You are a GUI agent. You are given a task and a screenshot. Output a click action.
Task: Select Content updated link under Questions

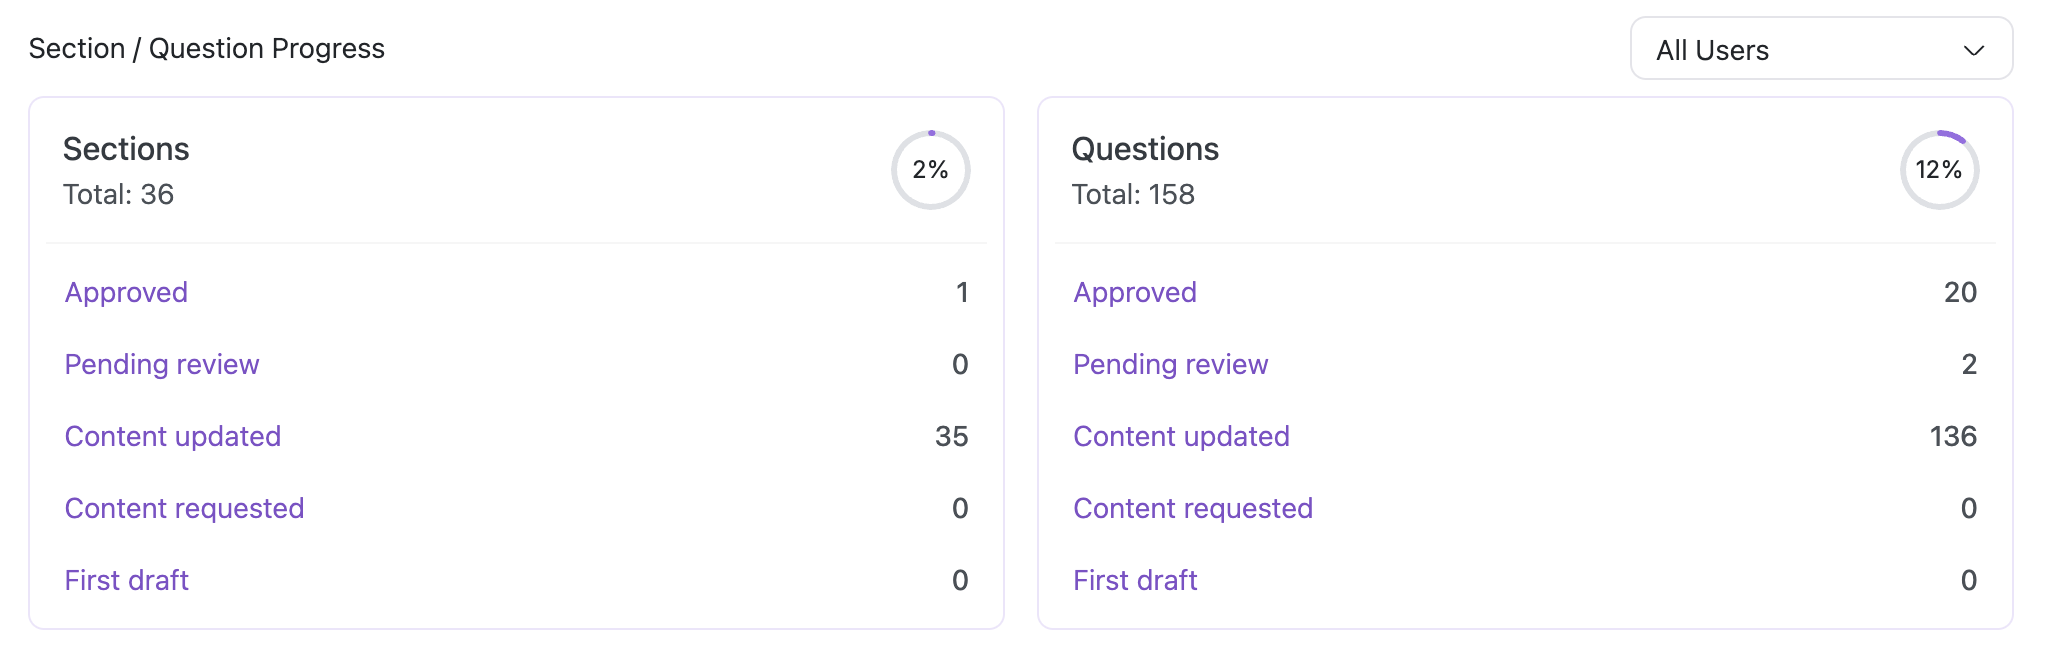(x=1181, y=436)
